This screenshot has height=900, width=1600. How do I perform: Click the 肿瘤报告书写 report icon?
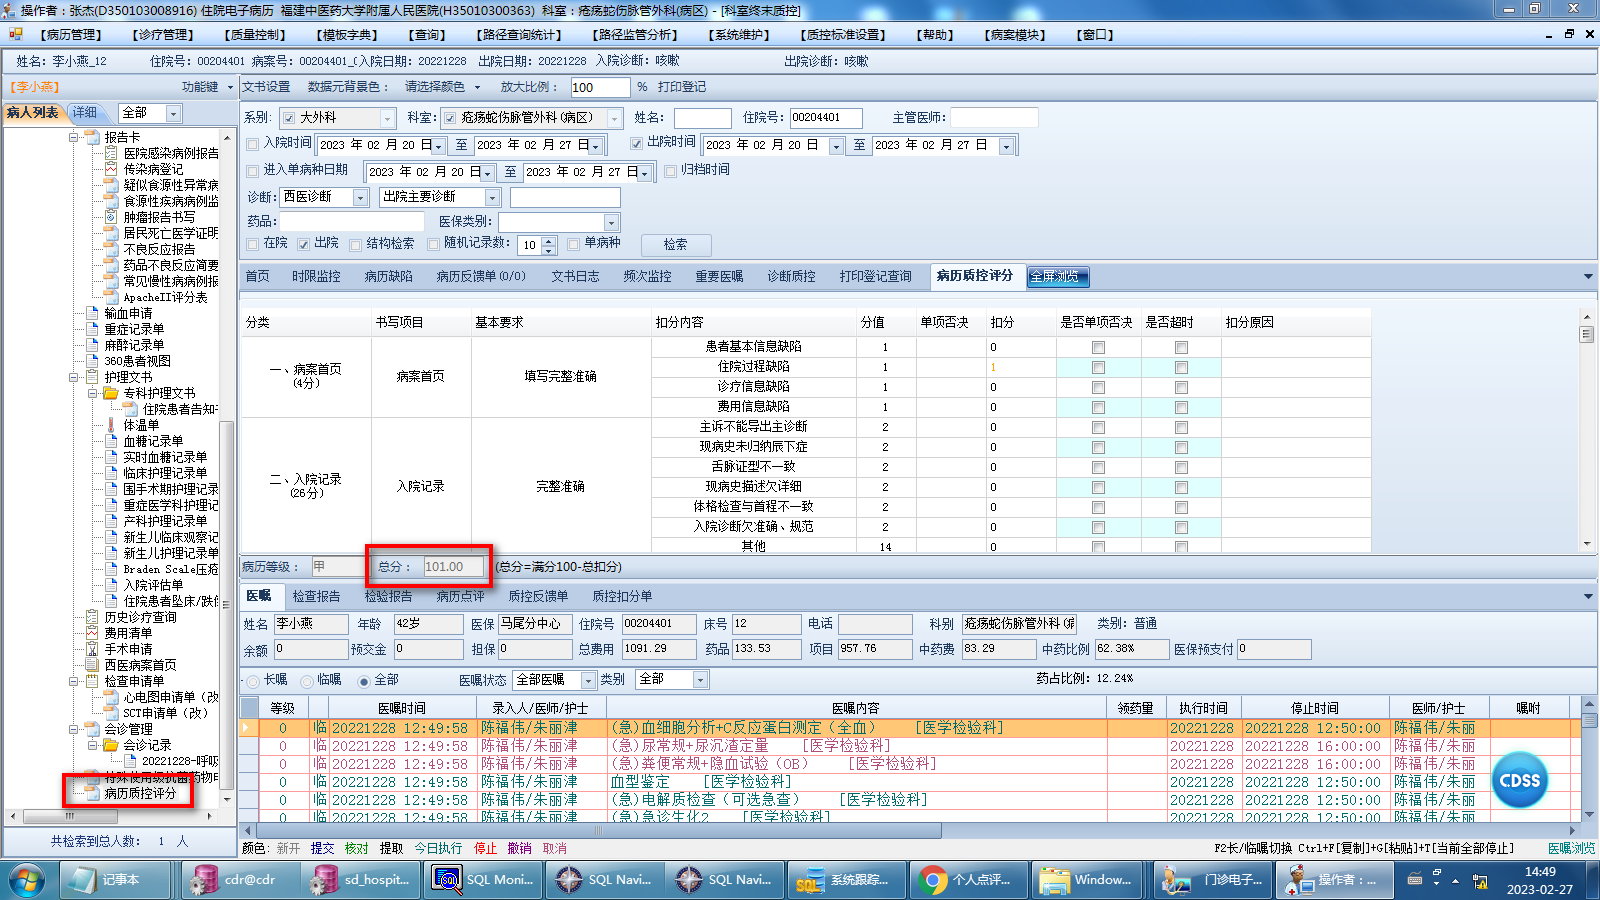(111, 217)
